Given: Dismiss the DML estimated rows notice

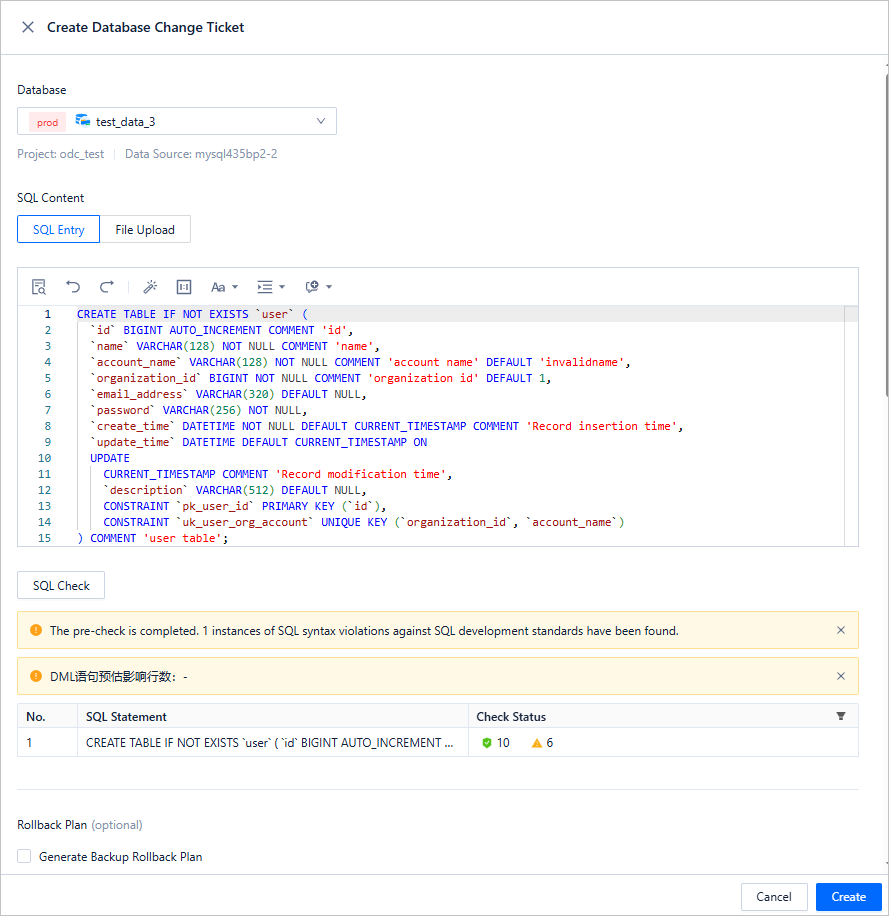Looking at the screenshot, I should (841, 676).
